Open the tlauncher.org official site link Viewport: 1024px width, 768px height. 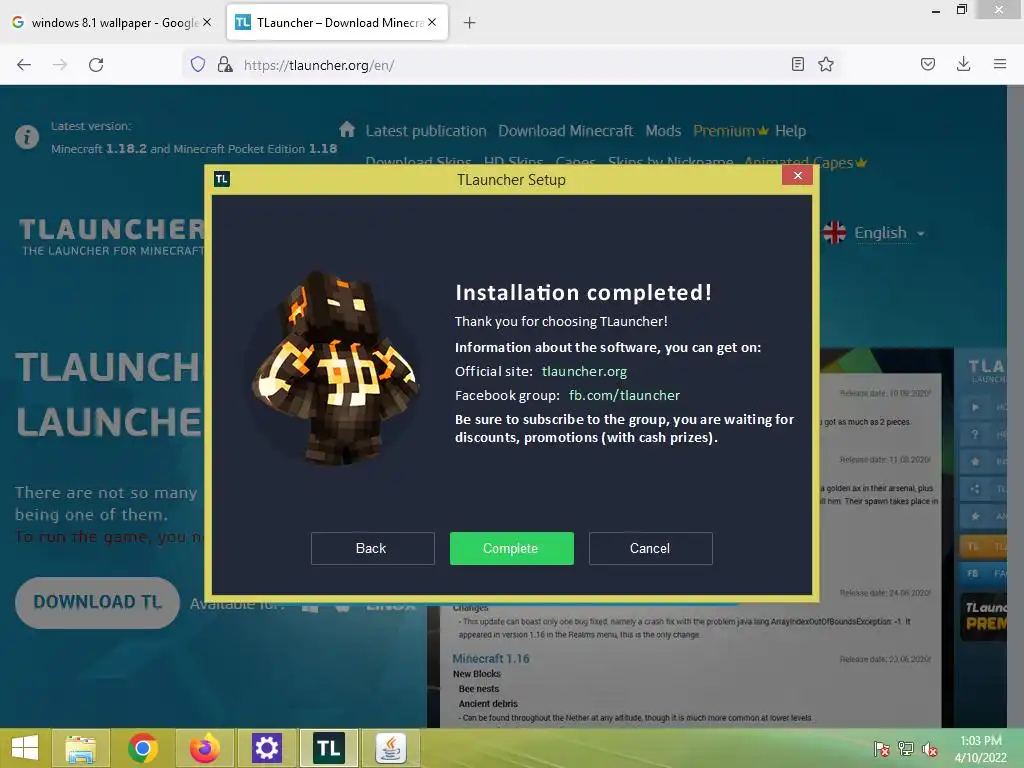tap(584, 371)
